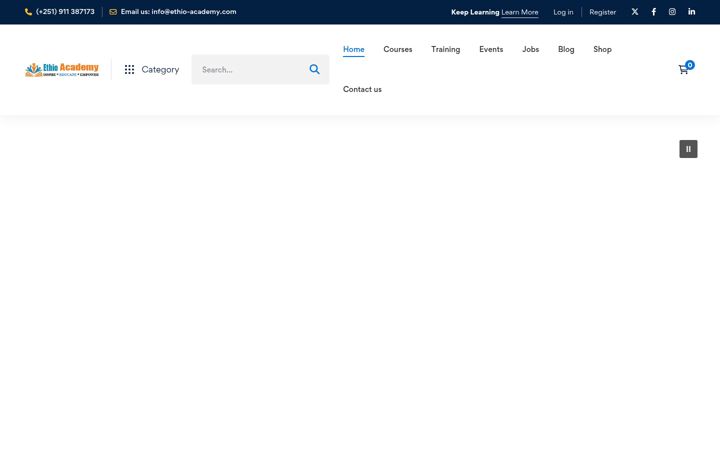Expand the Category grid menu
The height and width of the screenshot is (450, 720).
(x=152, y=69)
